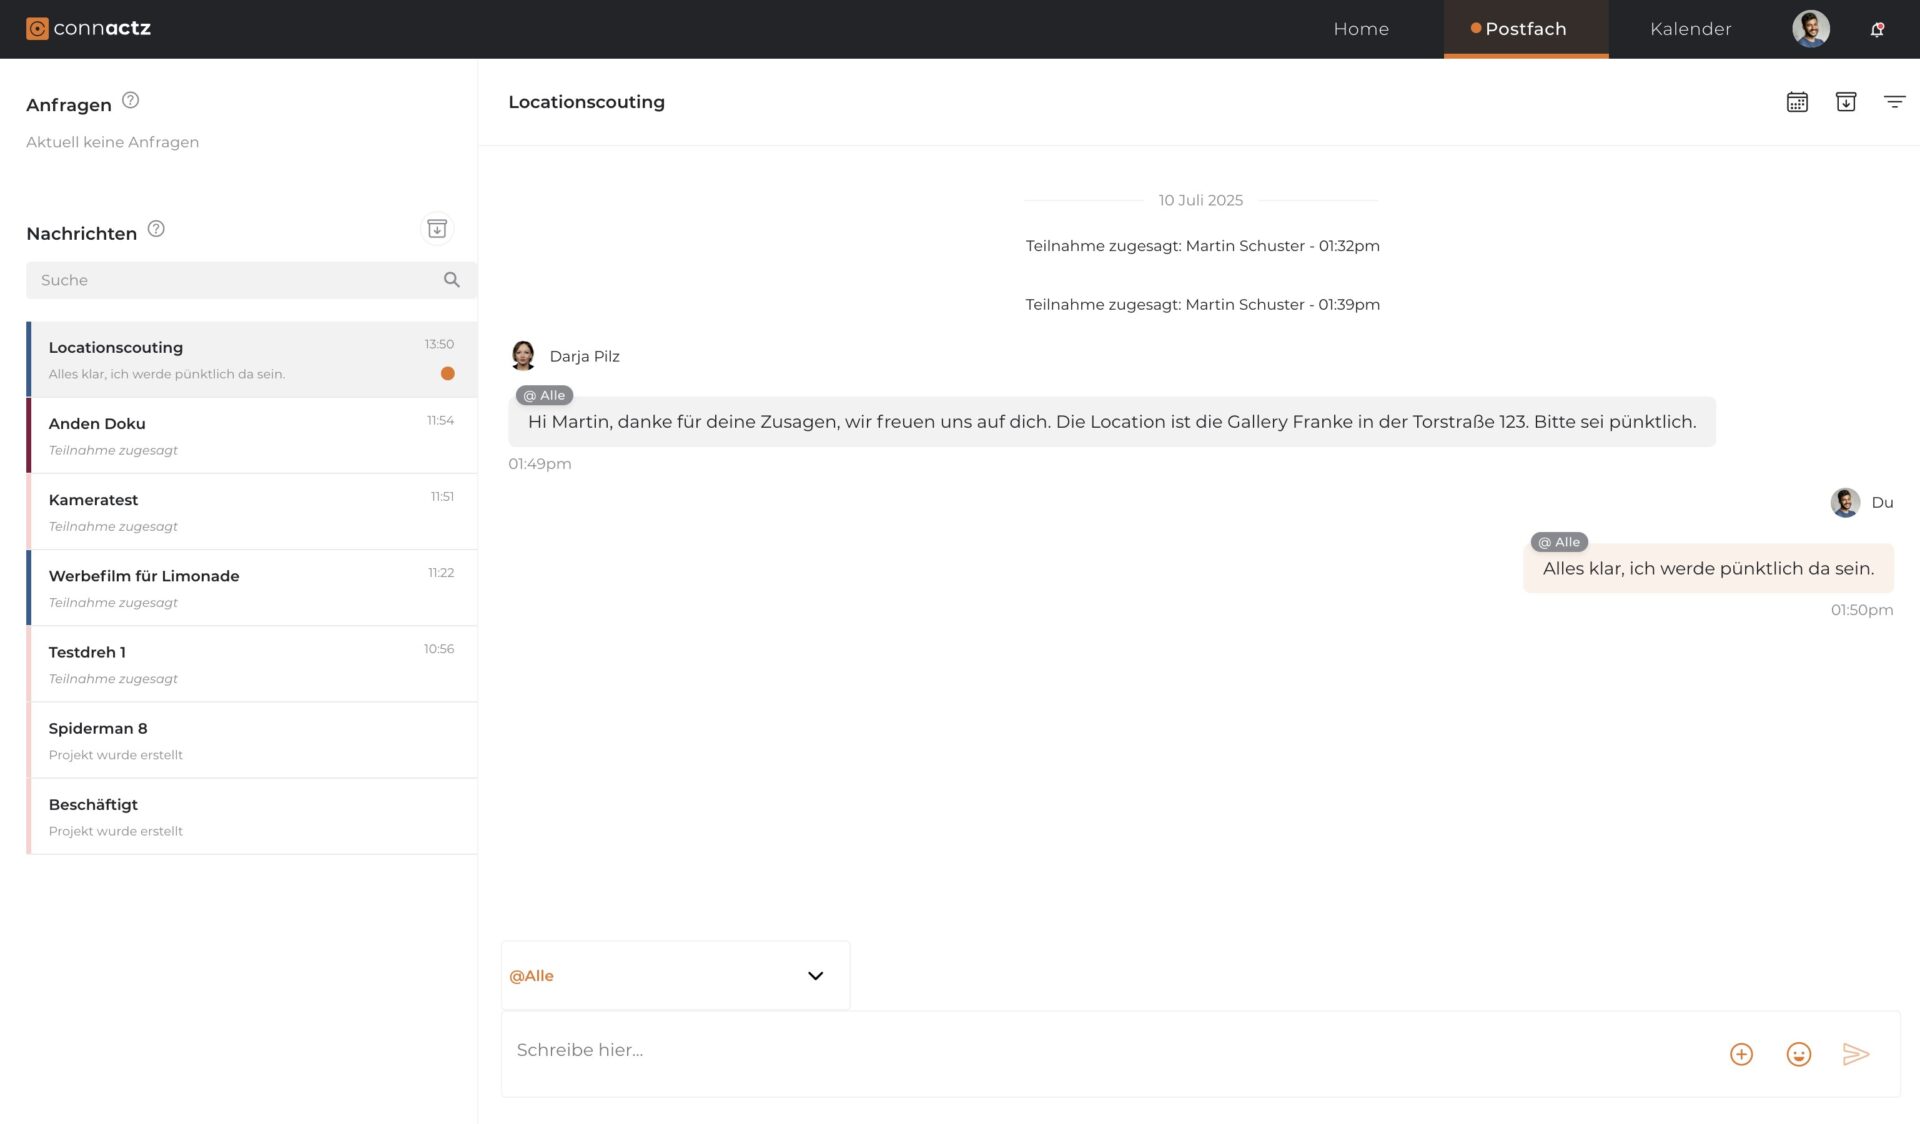The image size is (1920, 1124).
Task: Click help icon beside Anfragen
Action: tap(130, 100)
